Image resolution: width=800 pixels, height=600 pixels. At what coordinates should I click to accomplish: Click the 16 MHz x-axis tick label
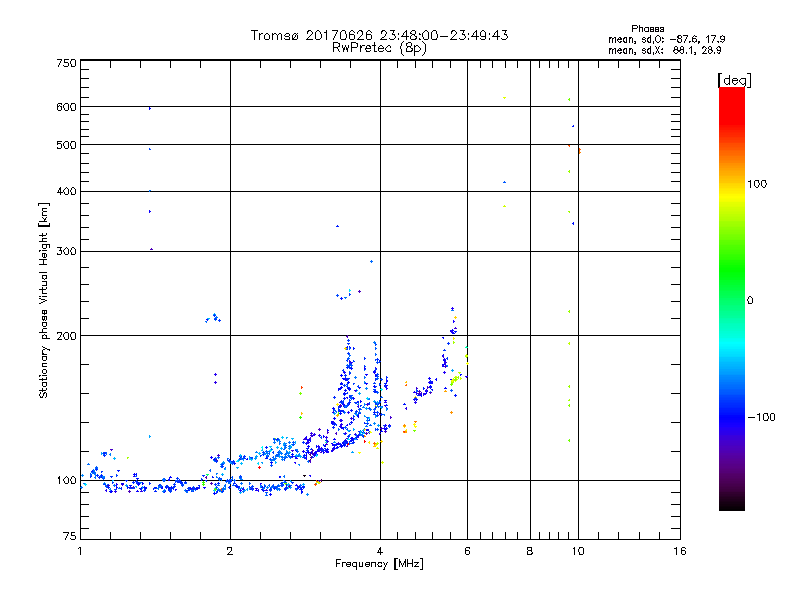coord(679,552)
